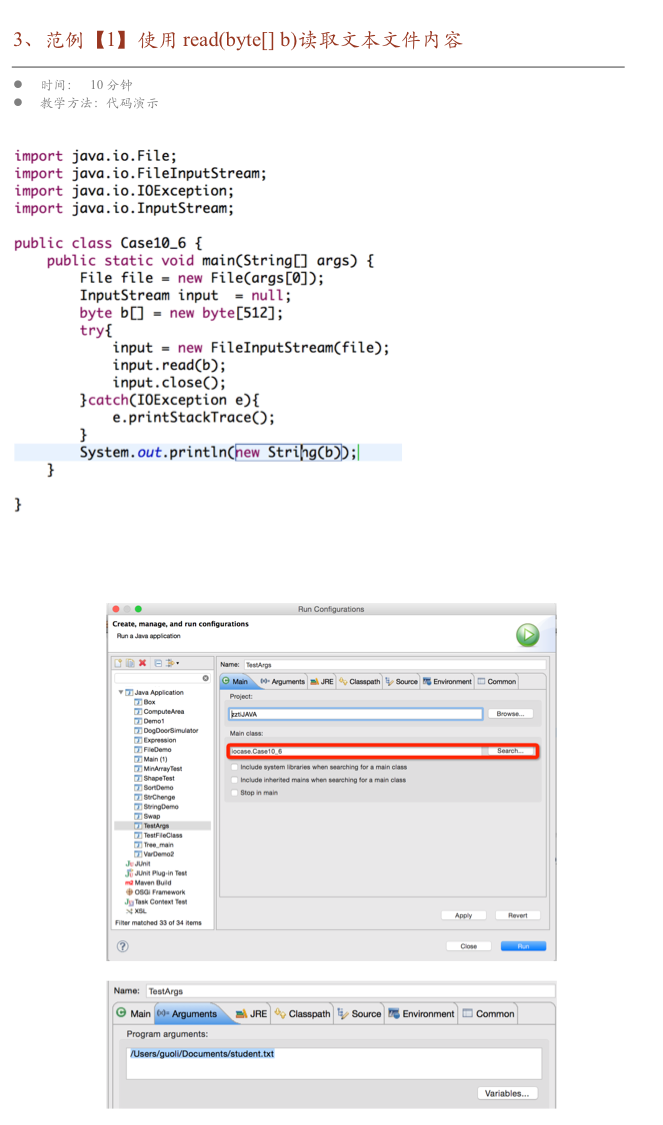Click the Collapse All icon in the configurations toolbar

coord(159,663)
